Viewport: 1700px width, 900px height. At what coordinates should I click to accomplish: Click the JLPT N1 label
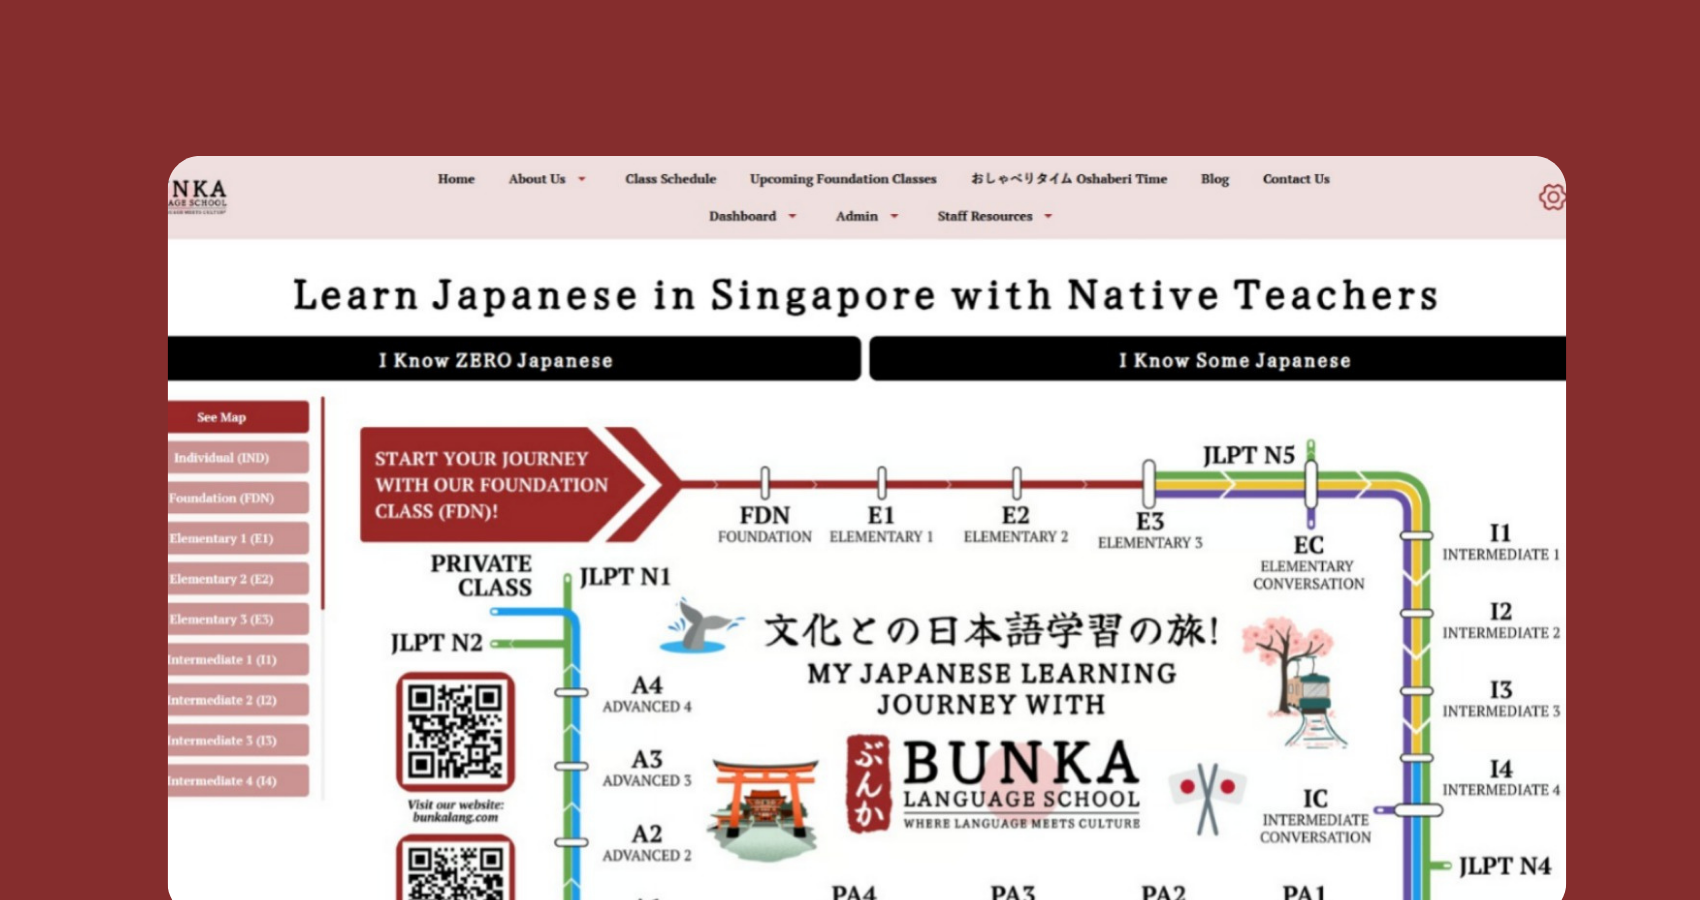click(x=625, y=577)
